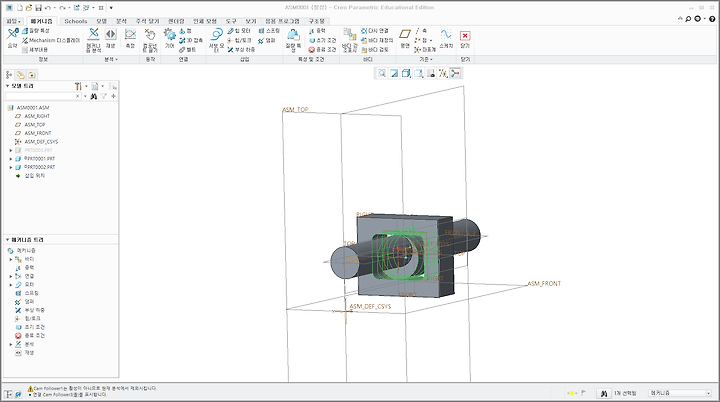Open 세부내용 in the 정보 group
Viewport: 720px width, 402px height.
[35, 50]
